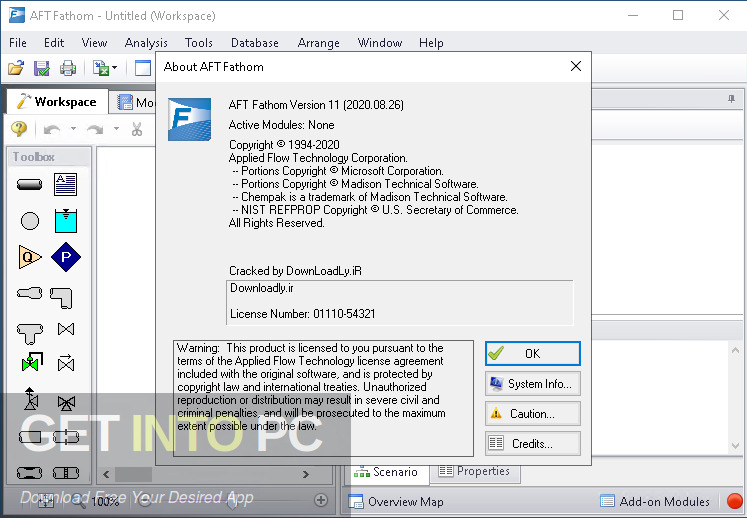Click the Credits... button

point(533,444)
